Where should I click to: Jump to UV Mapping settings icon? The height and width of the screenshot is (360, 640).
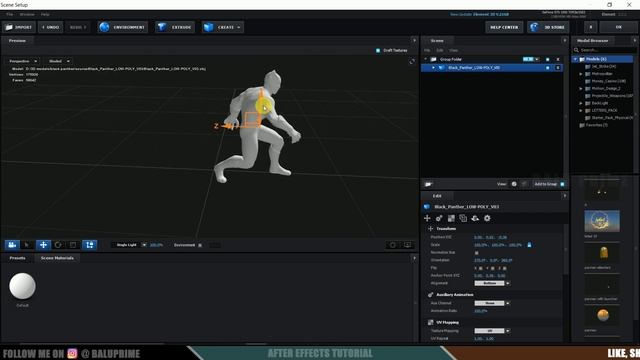click(451, 218)
